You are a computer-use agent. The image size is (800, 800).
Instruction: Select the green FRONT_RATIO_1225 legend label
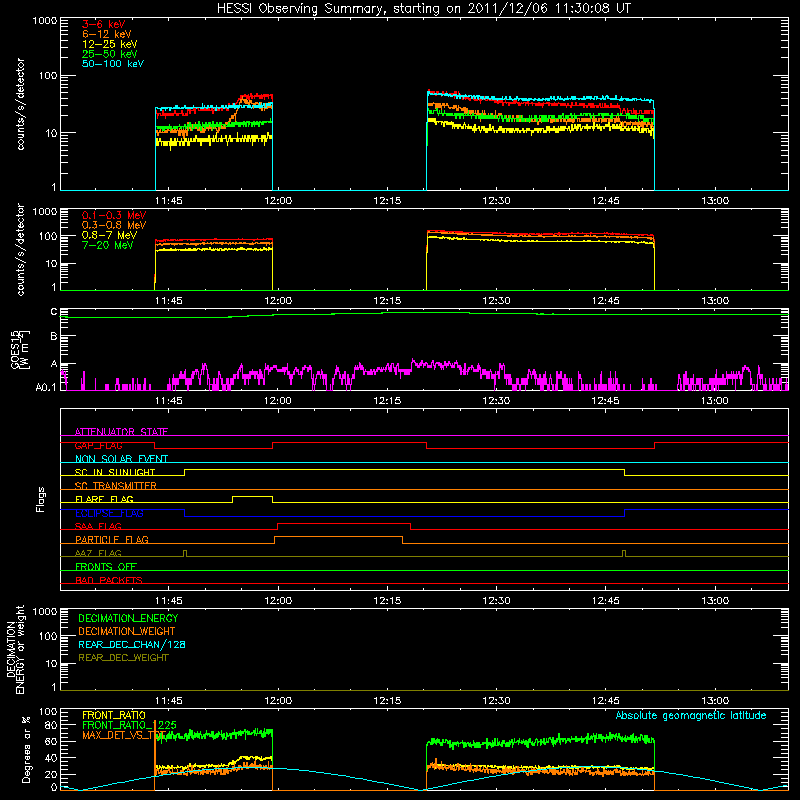[129, 725]
